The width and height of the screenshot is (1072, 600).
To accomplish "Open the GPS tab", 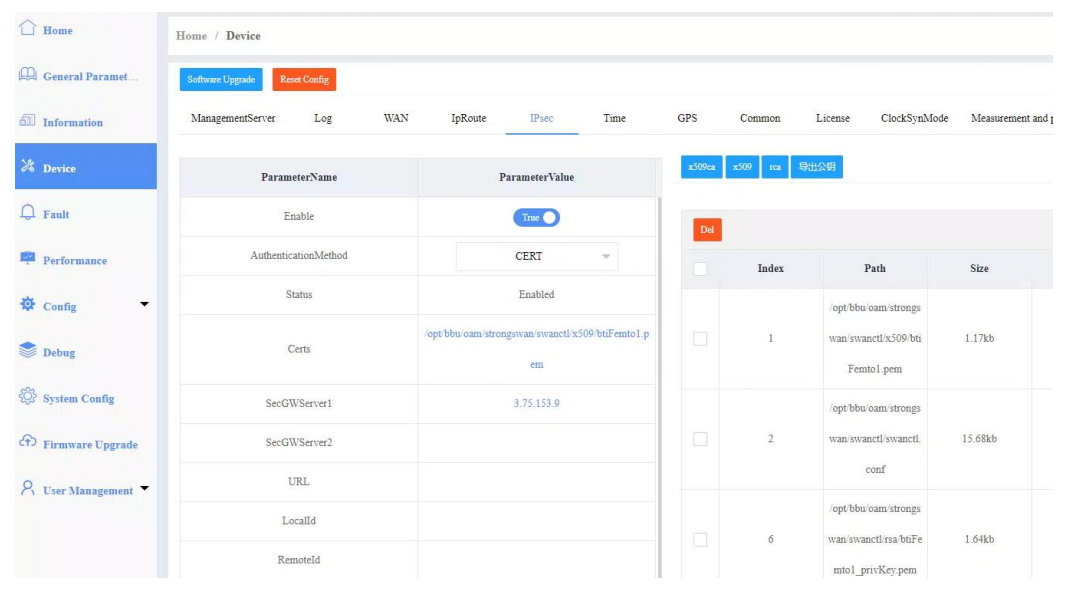I will (x=687, y=118).
